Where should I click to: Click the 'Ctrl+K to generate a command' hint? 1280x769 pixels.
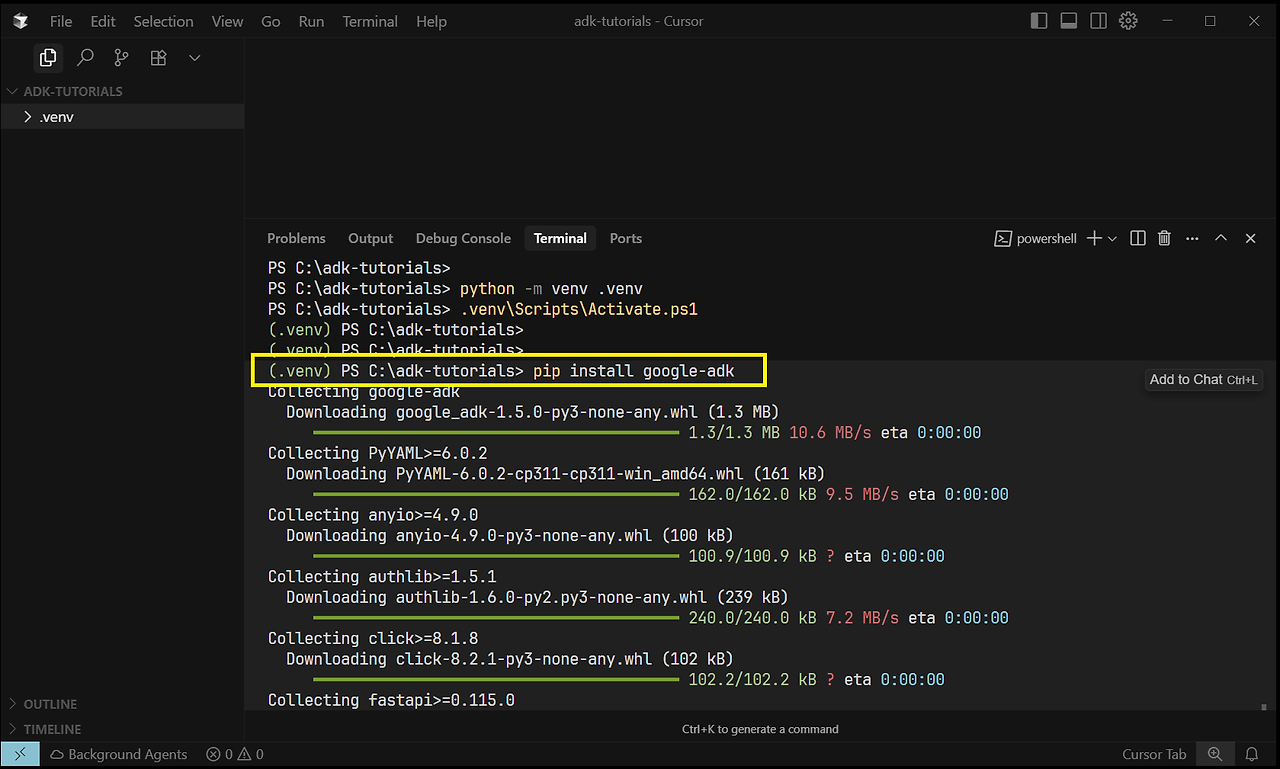tap(760, 729)
